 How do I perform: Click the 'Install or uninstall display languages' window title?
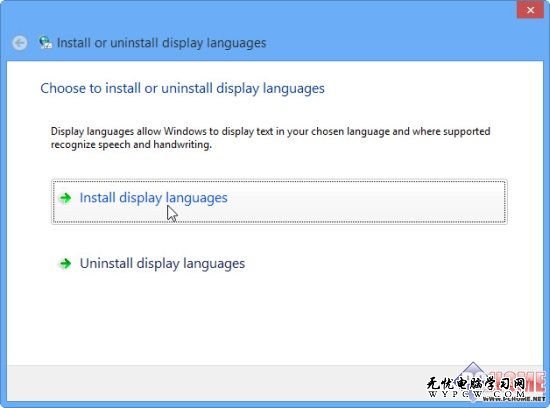[x=161, y=43]
